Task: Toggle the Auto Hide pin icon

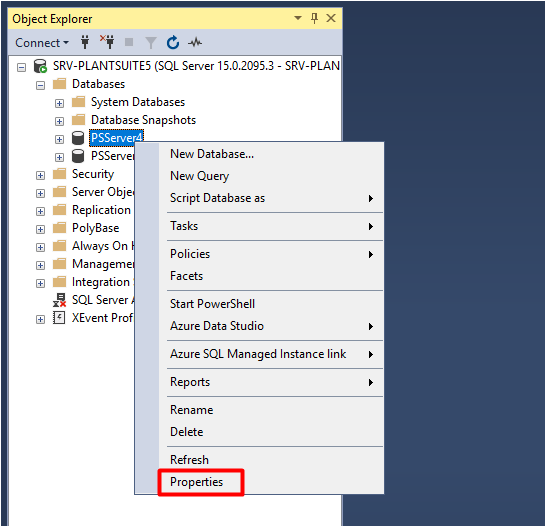Action: pyautogui.click(x=314, y=18)
